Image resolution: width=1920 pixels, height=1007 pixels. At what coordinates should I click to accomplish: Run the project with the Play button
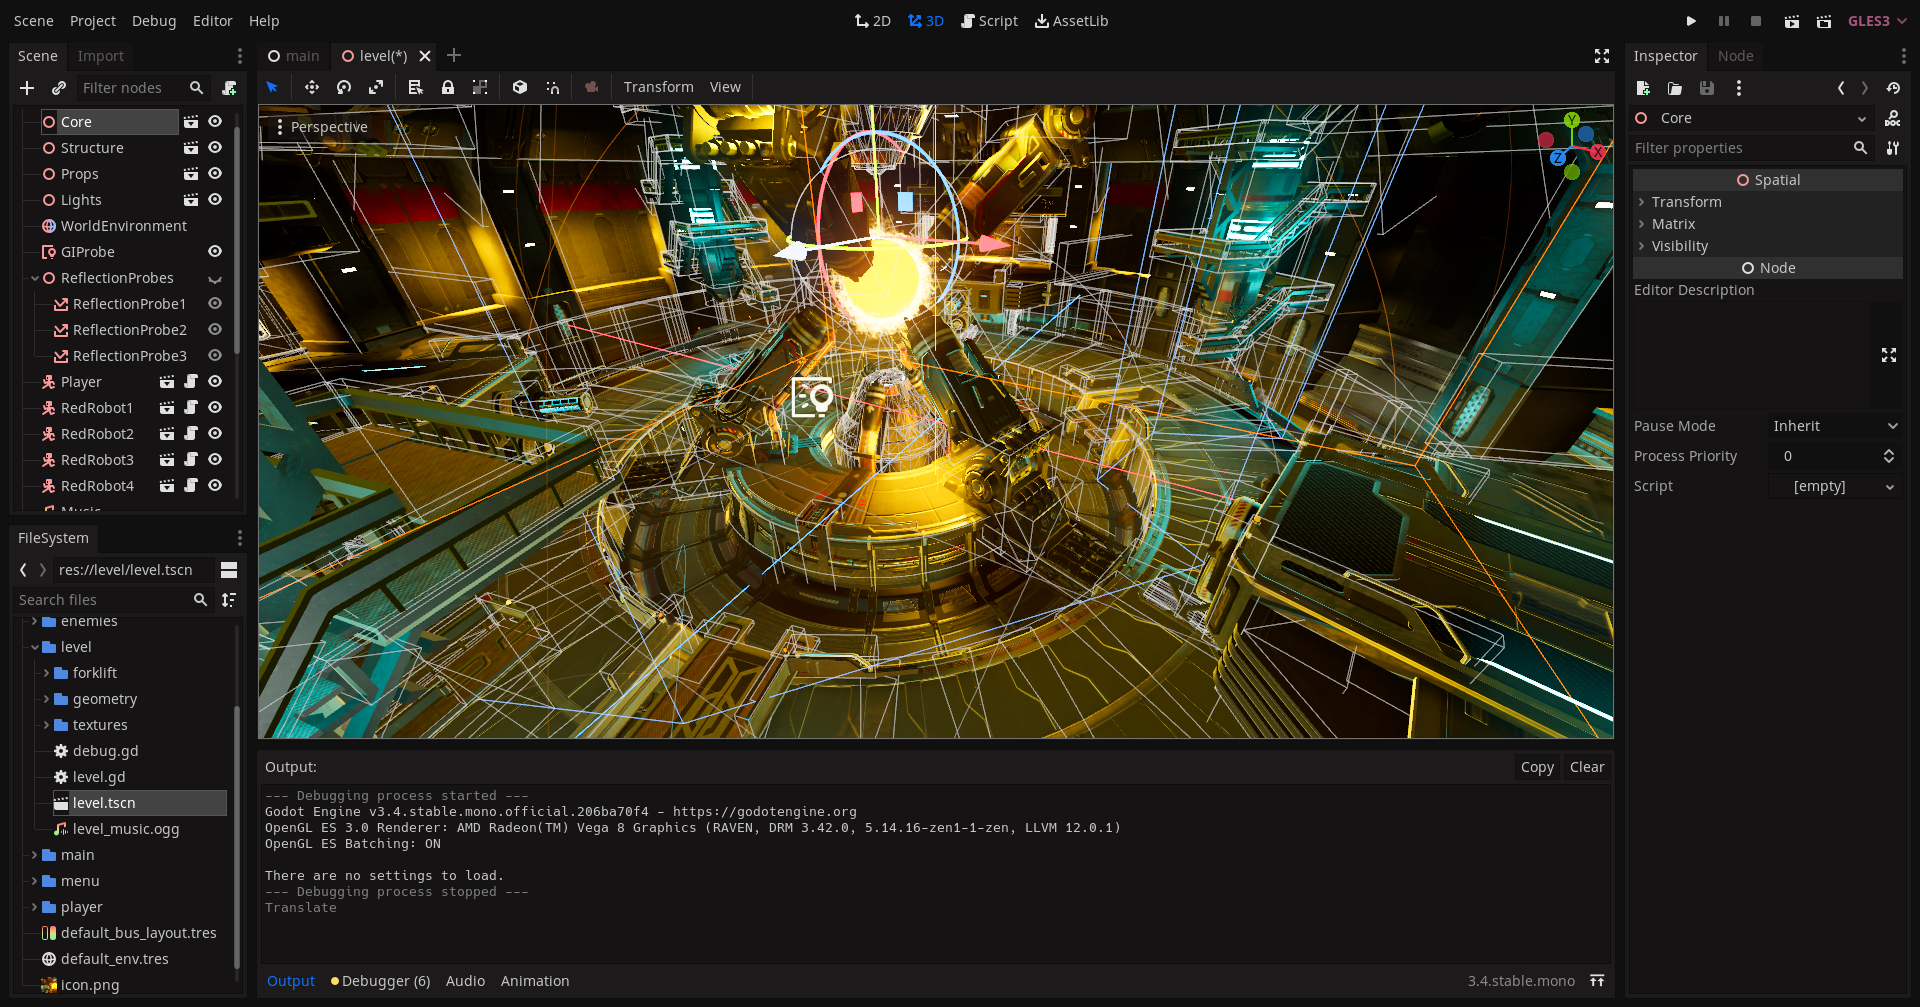pos(1692,20)
